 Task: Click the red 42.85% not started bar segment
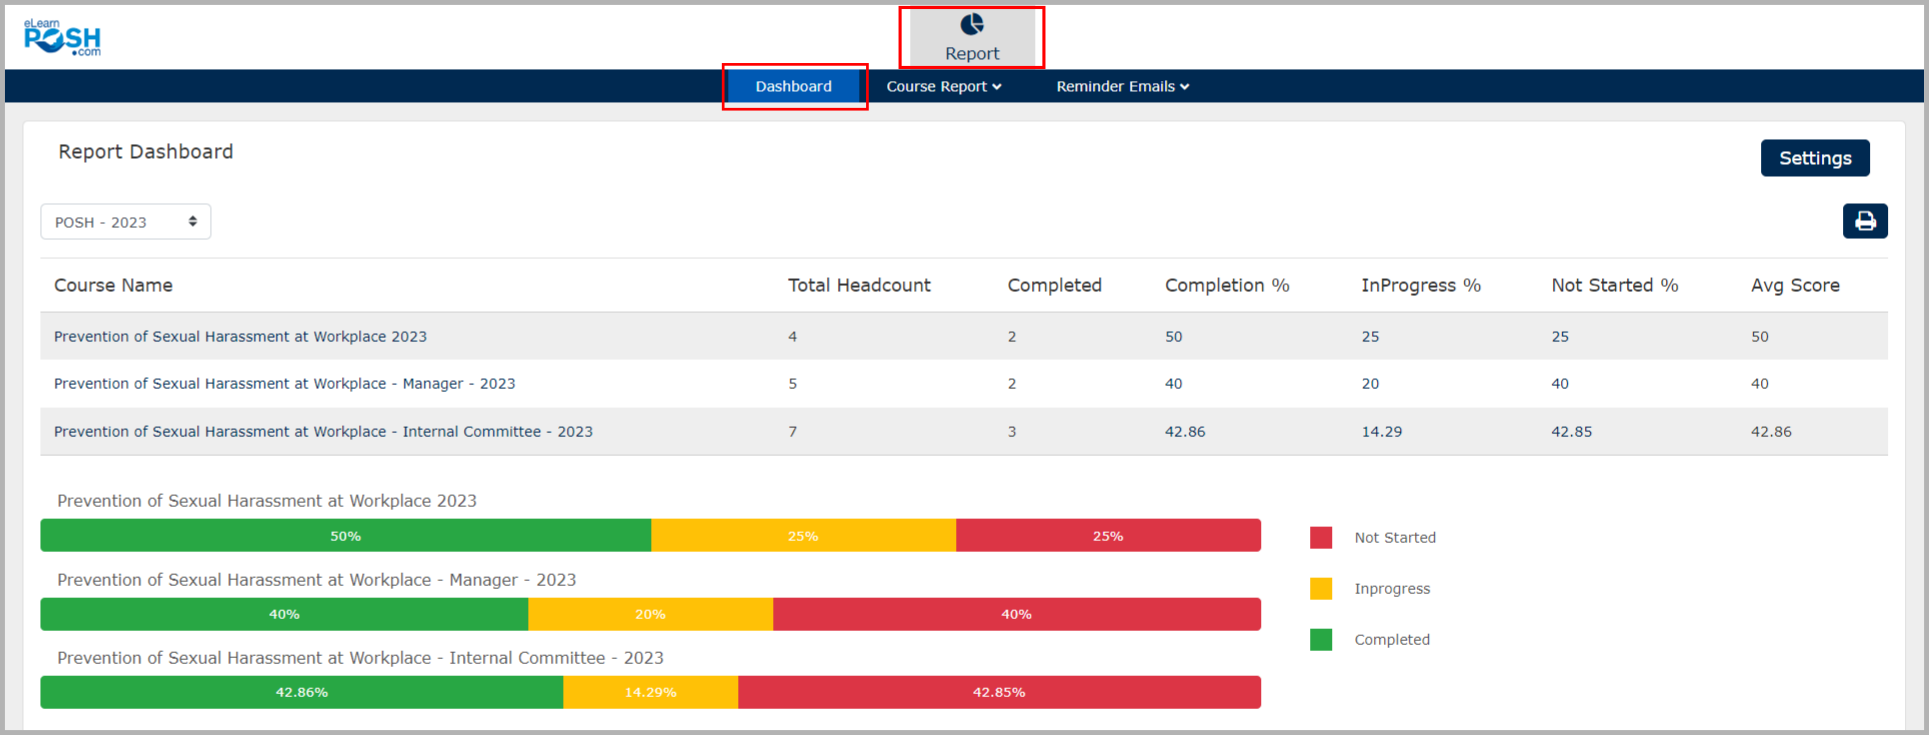click(998, 692)
